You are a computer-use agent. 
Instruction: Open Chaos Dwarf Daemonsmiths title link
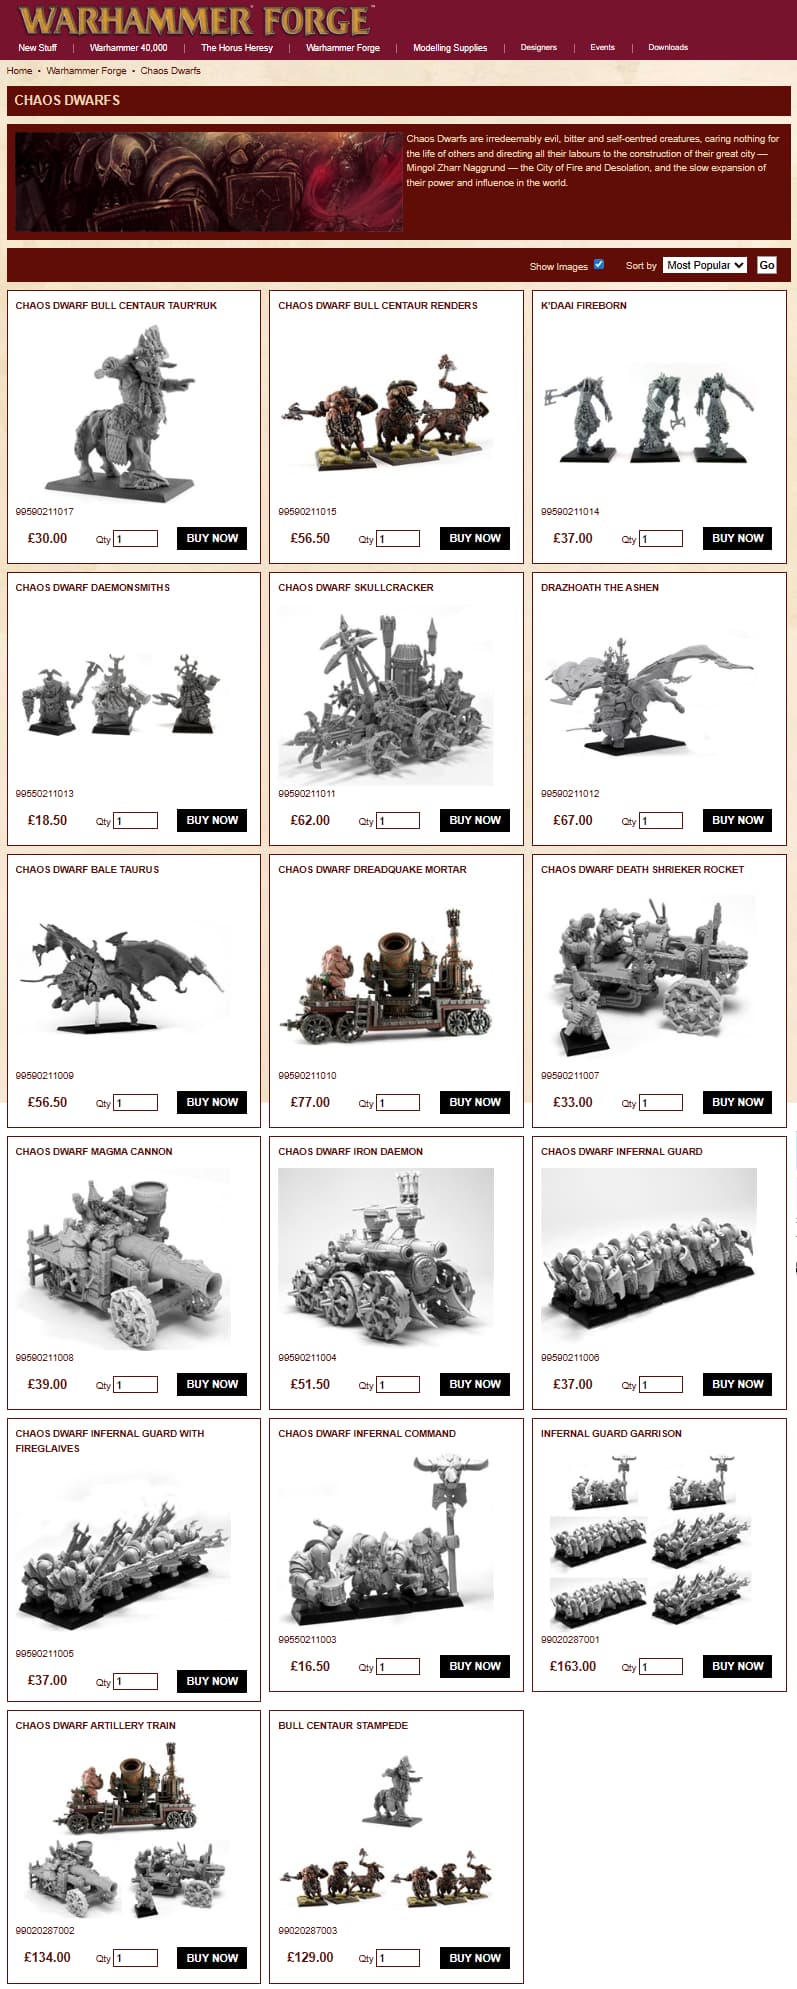click(x=93, y=588)
